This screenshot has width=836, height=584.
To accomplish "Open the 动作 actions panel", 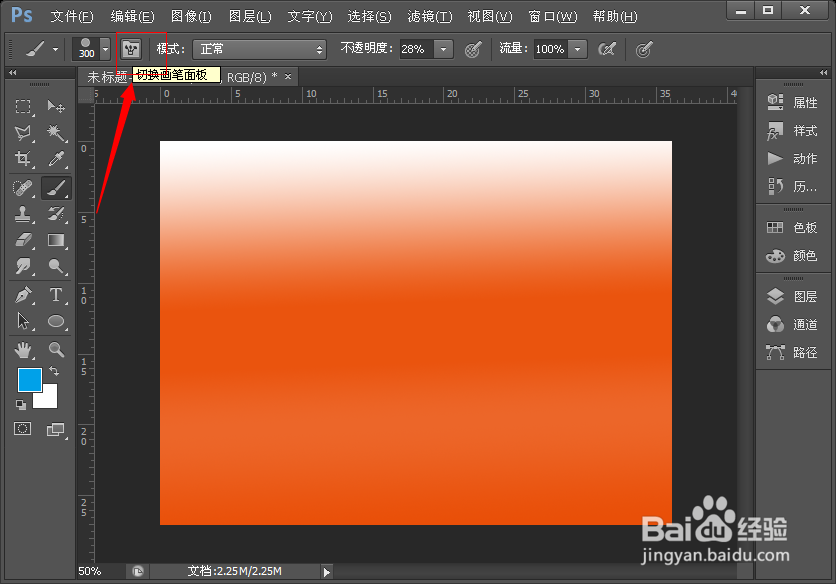I will coord(793,158).
